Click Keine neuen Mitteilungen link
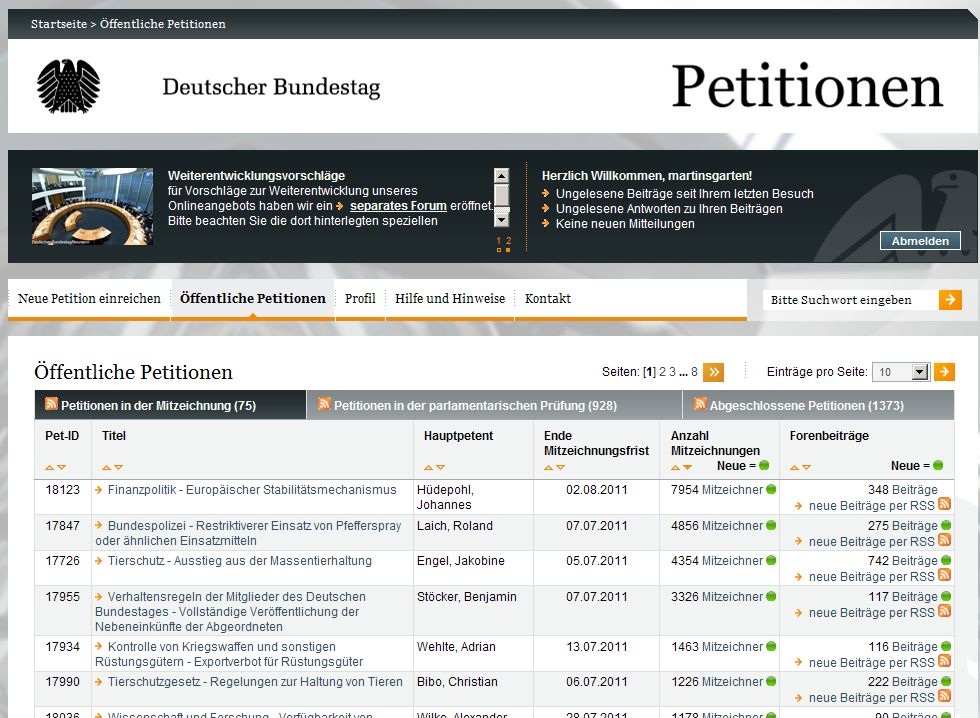The height and width of the screenshot is (718, 980). [625, 224]
